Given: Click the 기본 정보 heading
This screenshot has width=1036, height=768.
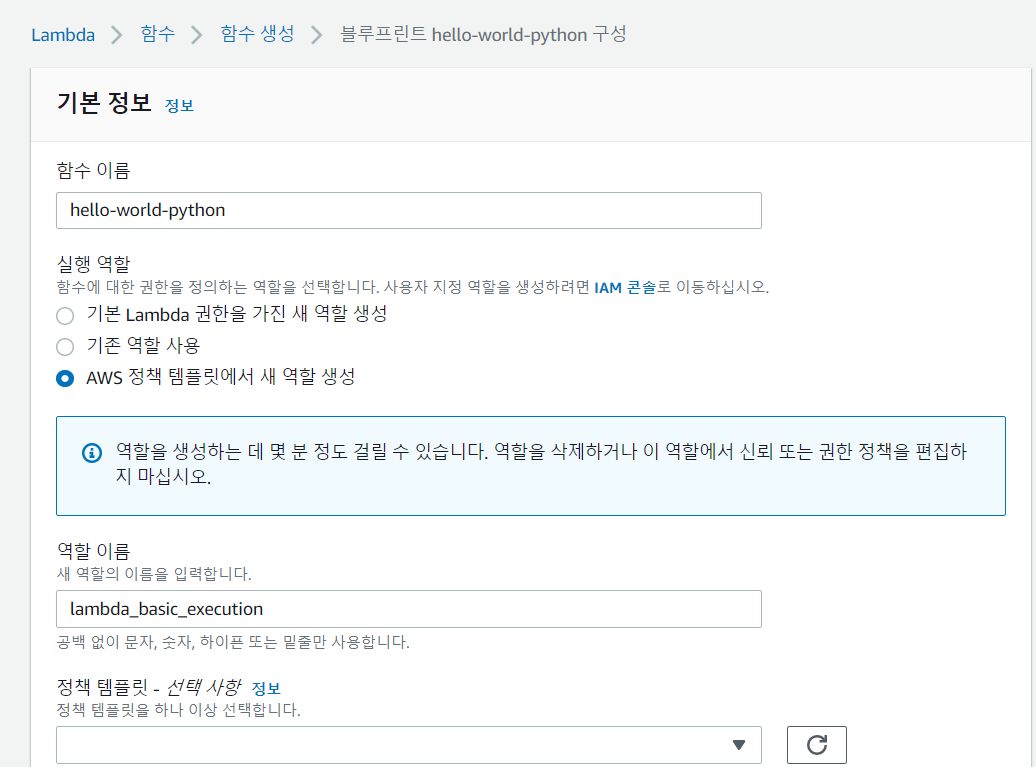Looking at the screenshot, I should pos(104,103).
